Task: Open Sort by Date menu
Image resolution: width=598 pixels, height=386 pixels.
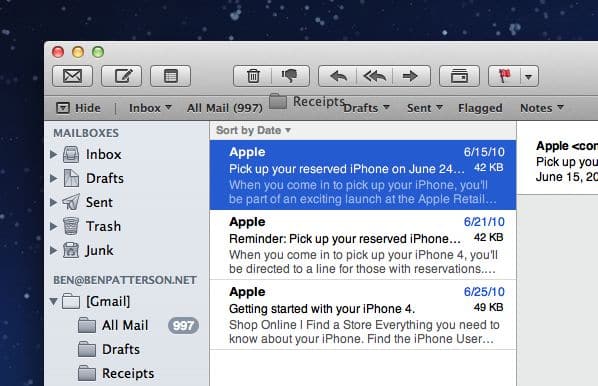Action: [253, 130]
